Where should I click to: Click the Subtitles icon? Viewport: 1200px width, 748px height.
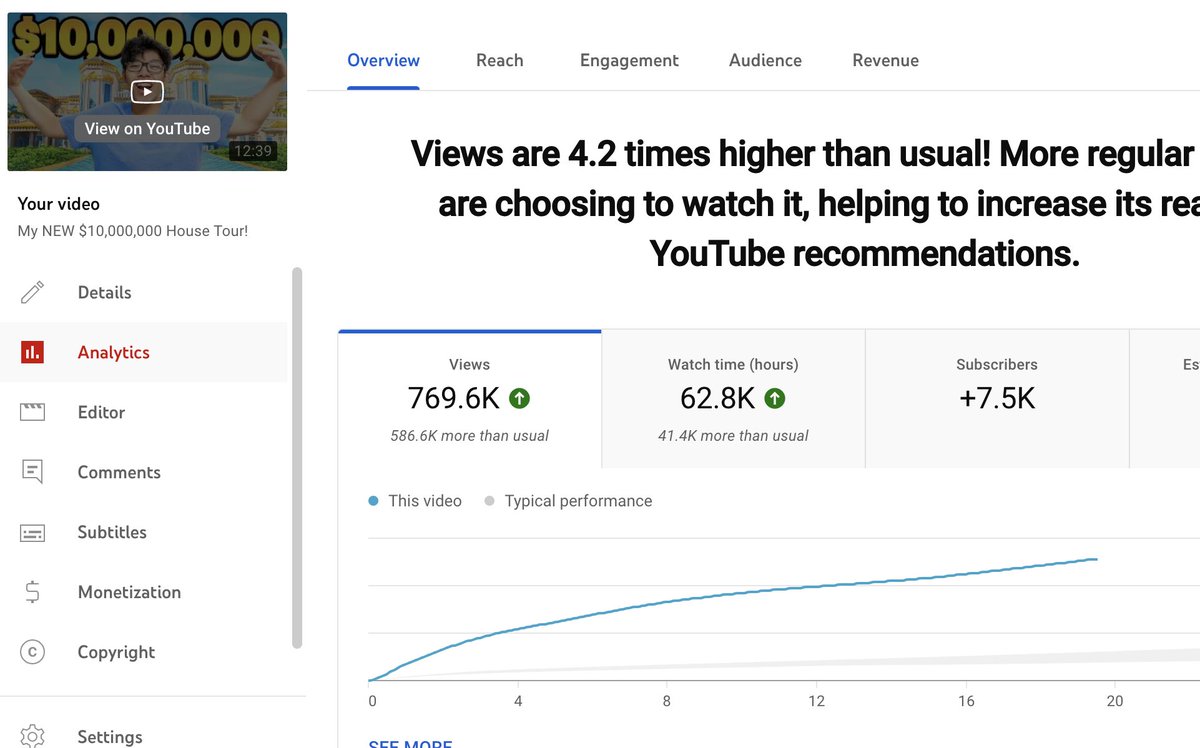click(x=32, y=533)
